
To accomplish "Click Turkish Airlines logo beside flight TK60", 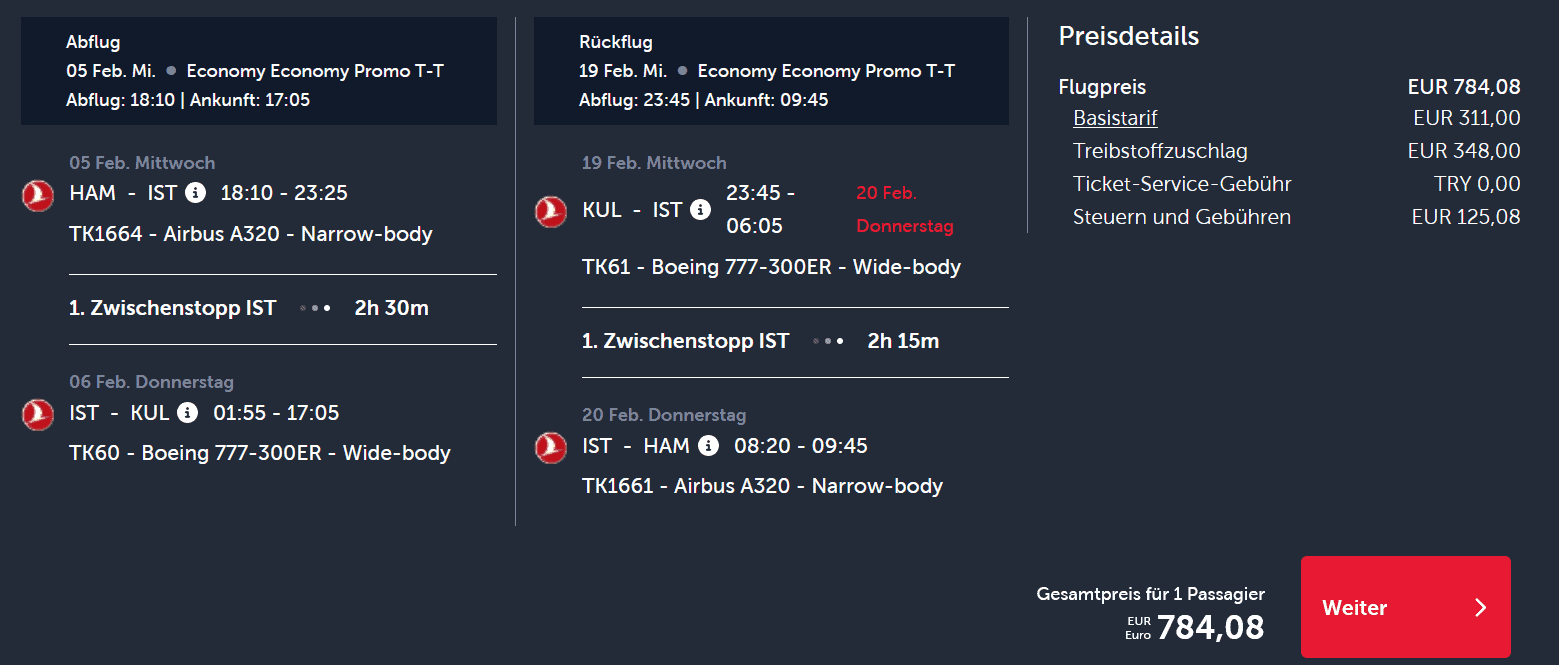I will click(38, 415).
